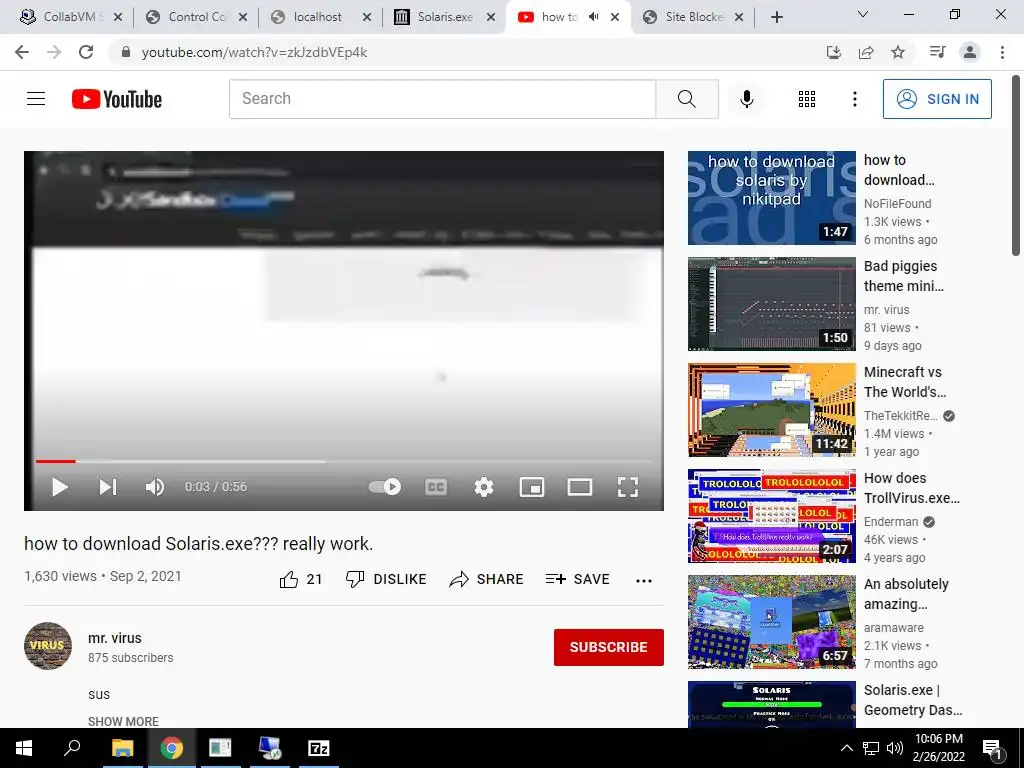Mute the video player volume

pos(155,487)
